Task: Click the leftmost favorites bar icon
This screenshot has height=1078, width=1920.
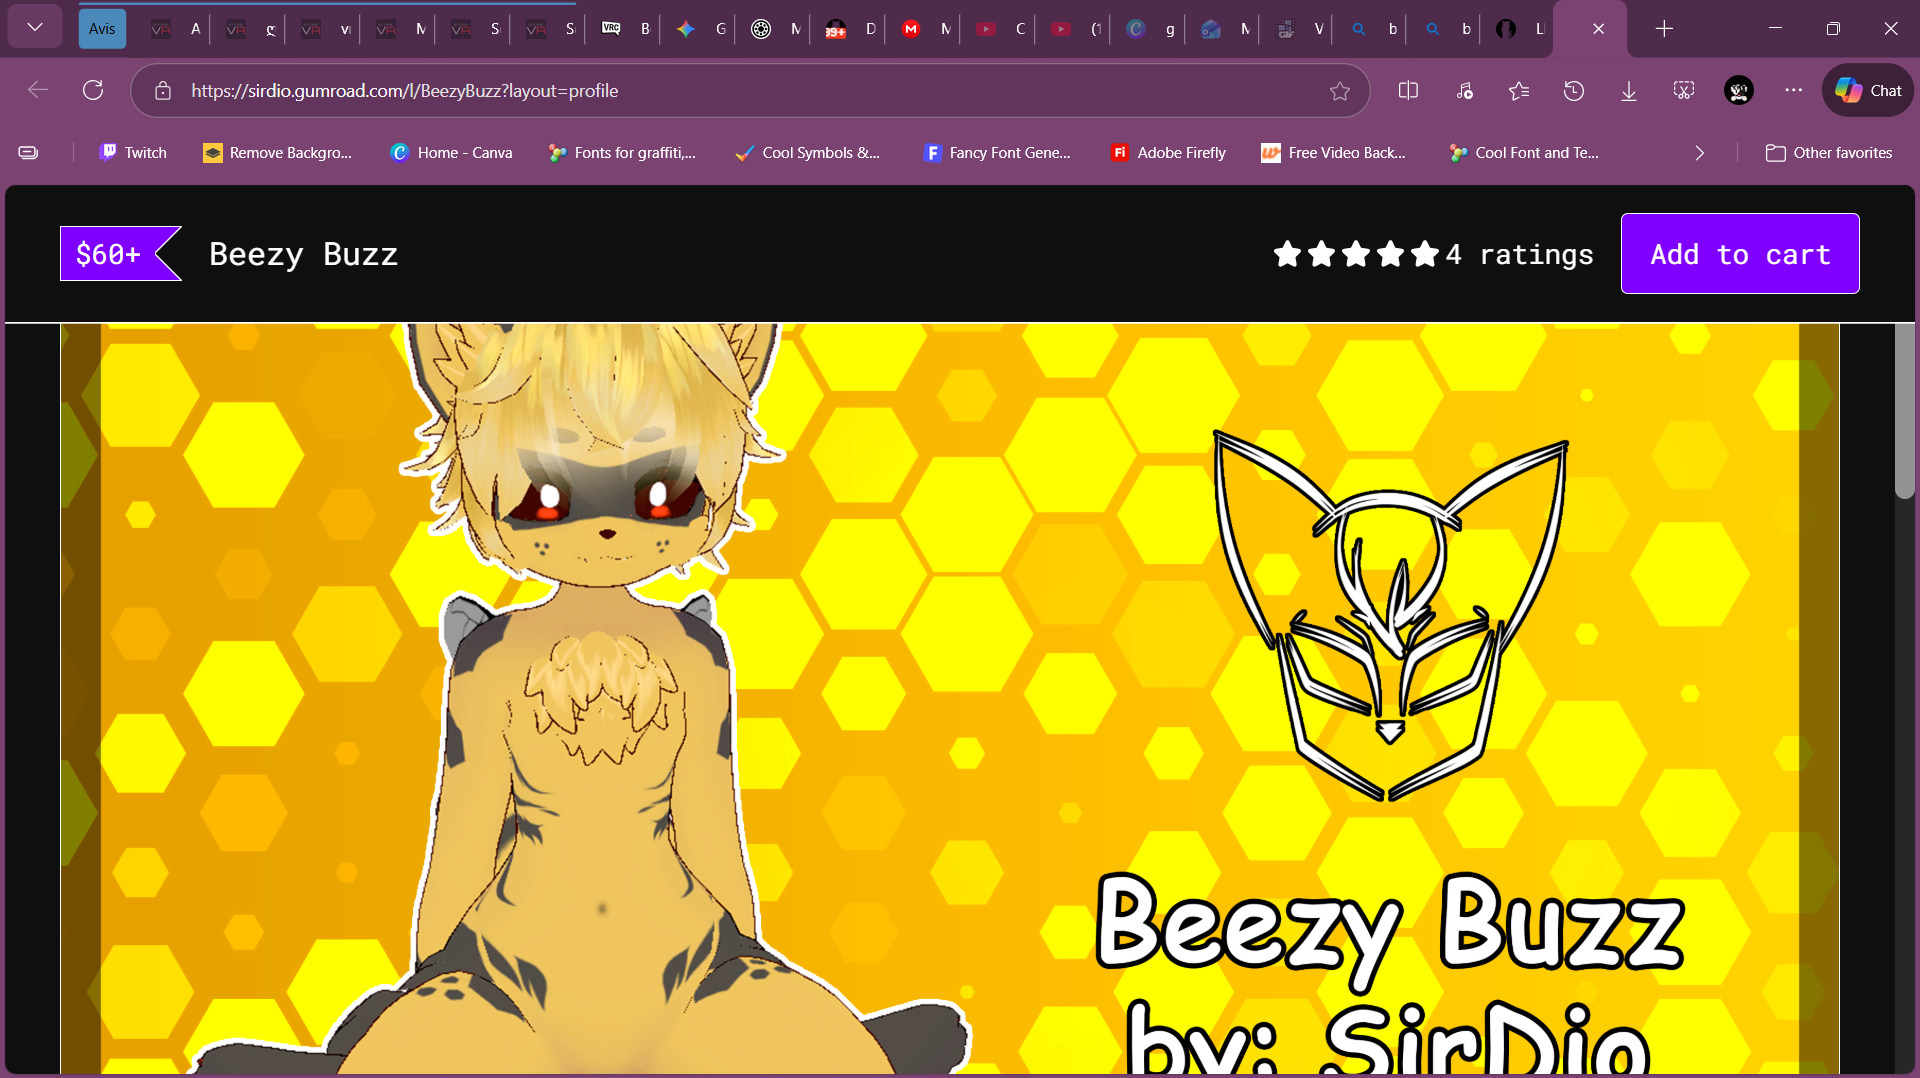Action: pos(28,153)
